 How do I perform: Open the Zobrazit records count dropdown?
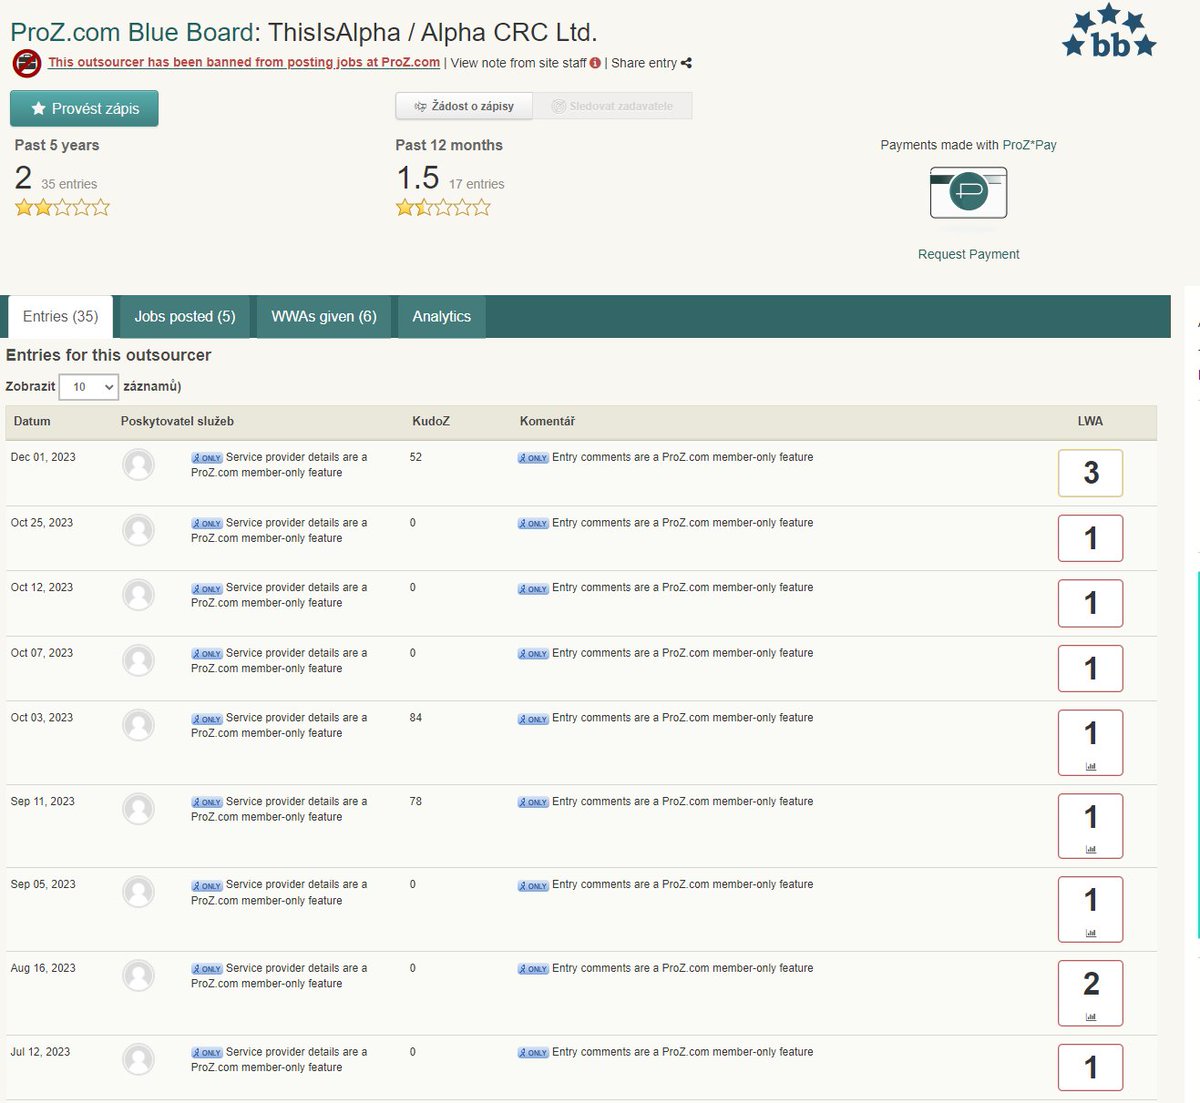(x=89, y=387)
